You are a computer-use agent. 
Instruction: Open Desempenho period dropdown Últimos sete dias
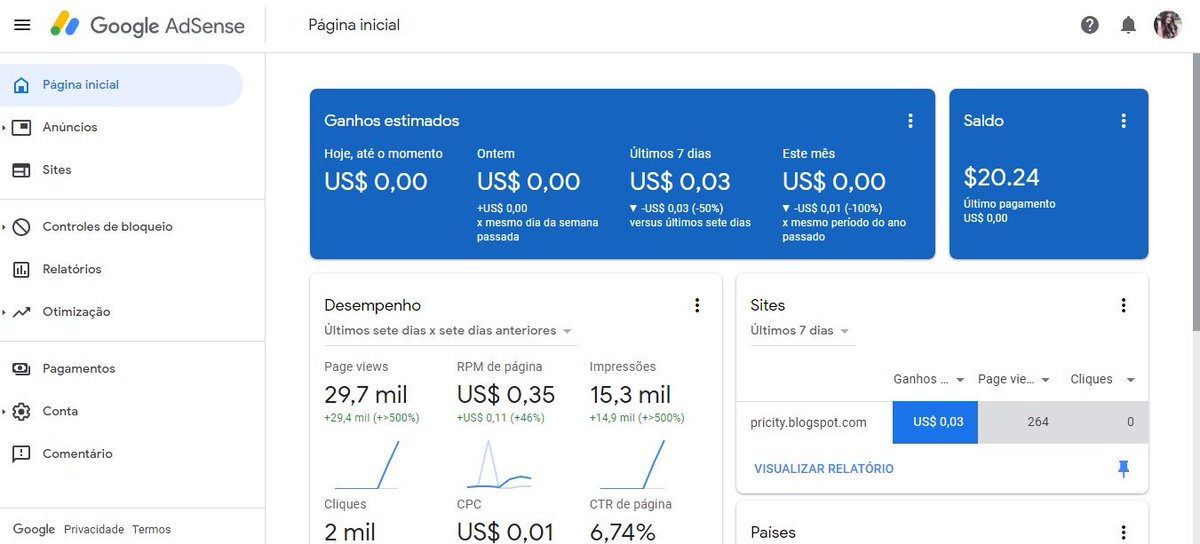[448, 331]
